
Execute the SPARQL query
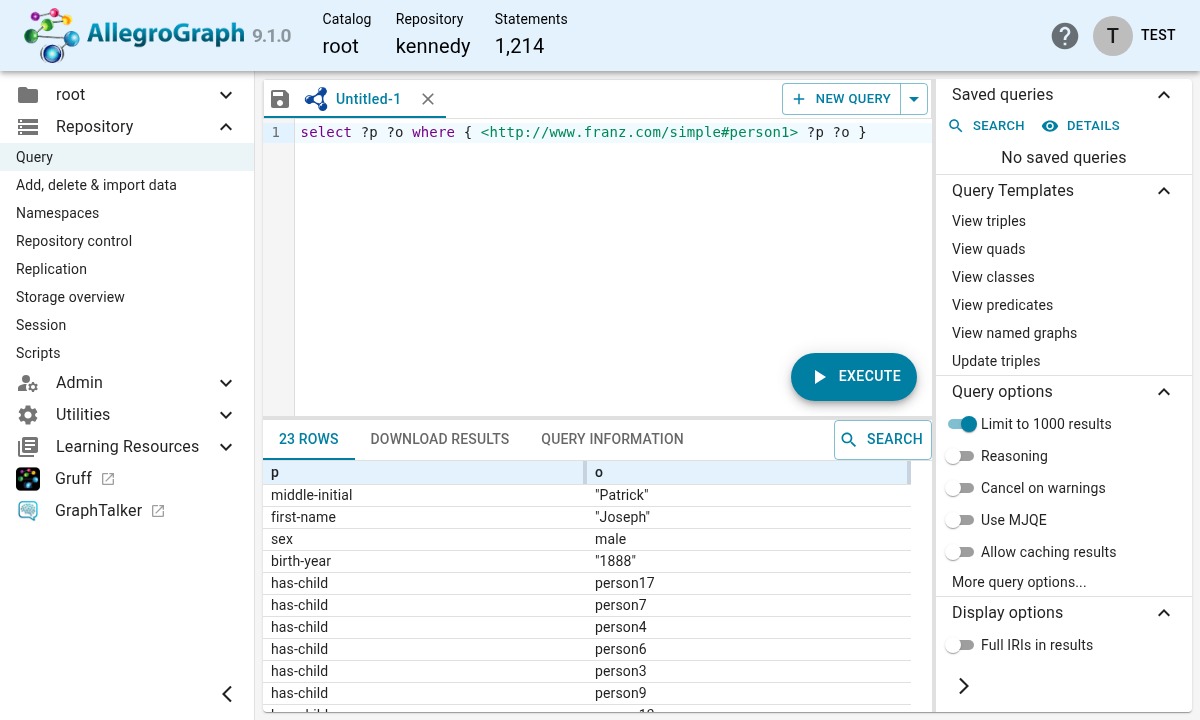point(854,377)
